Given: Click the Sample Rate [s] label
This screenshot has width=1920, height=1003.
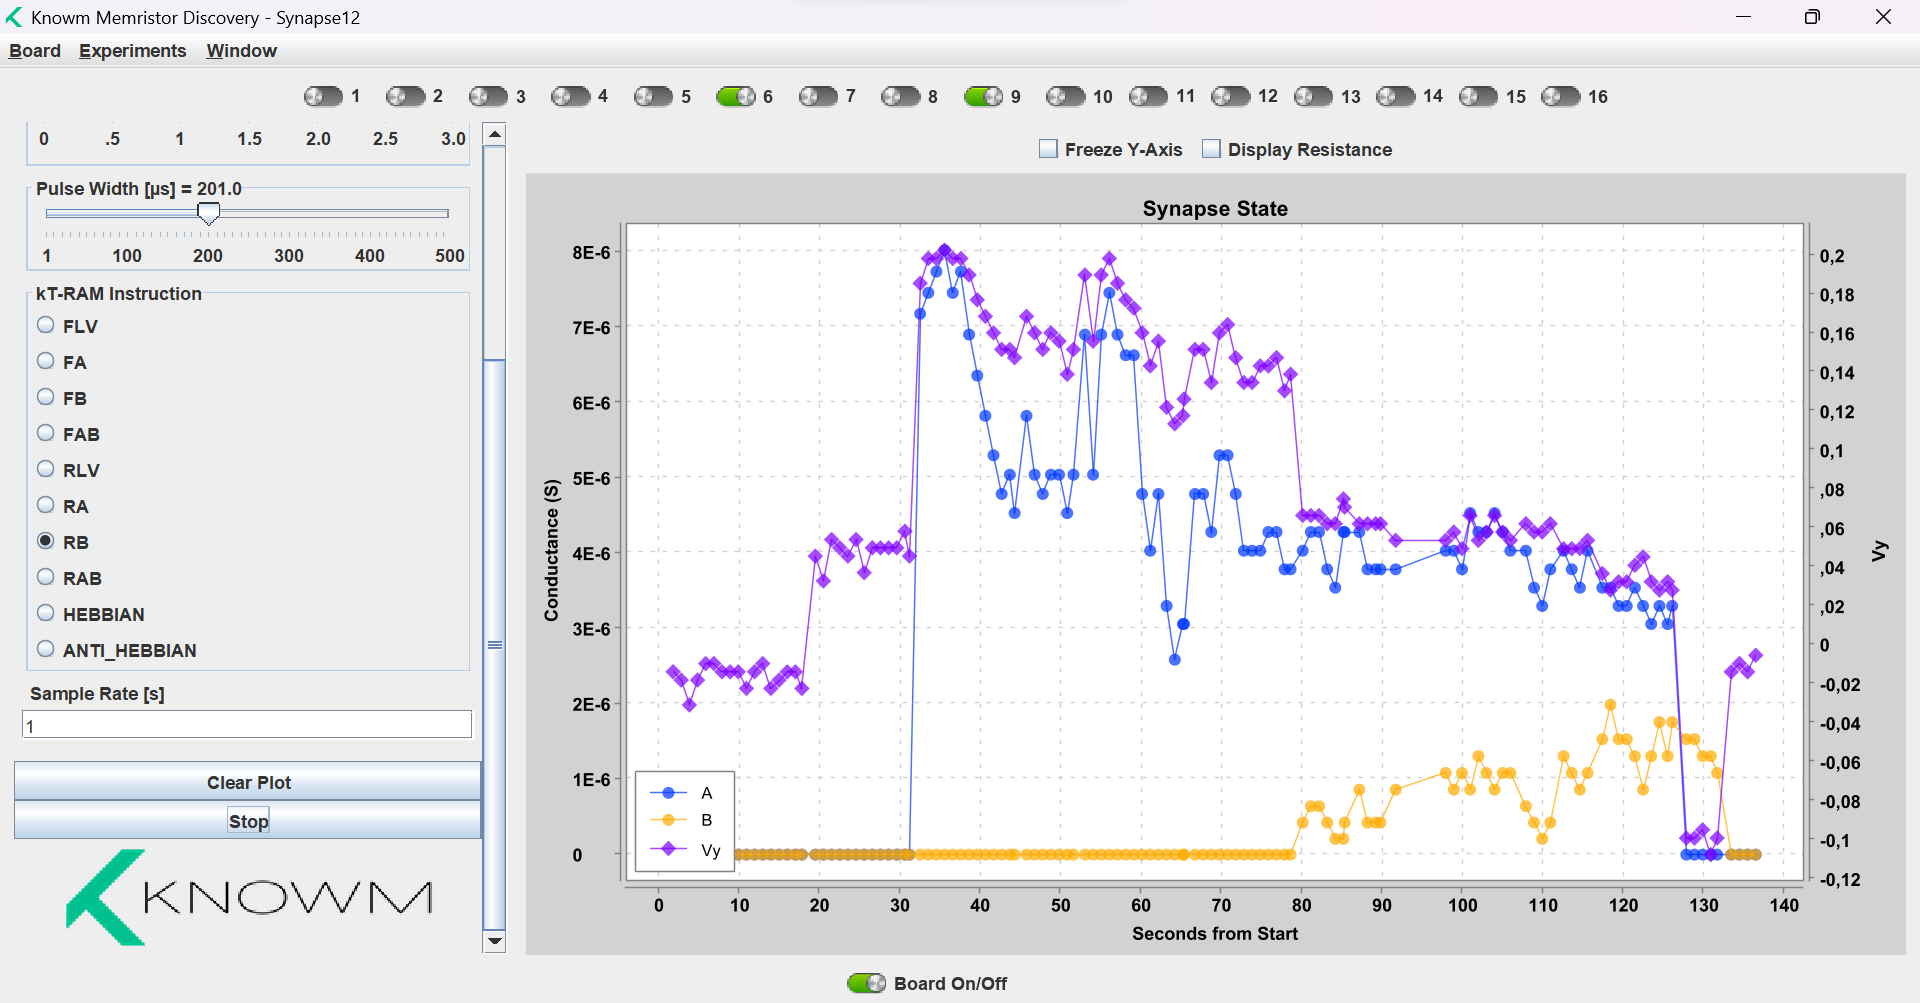Looking at the screenshot, I should pyautogui.click(x=97, y=694).
